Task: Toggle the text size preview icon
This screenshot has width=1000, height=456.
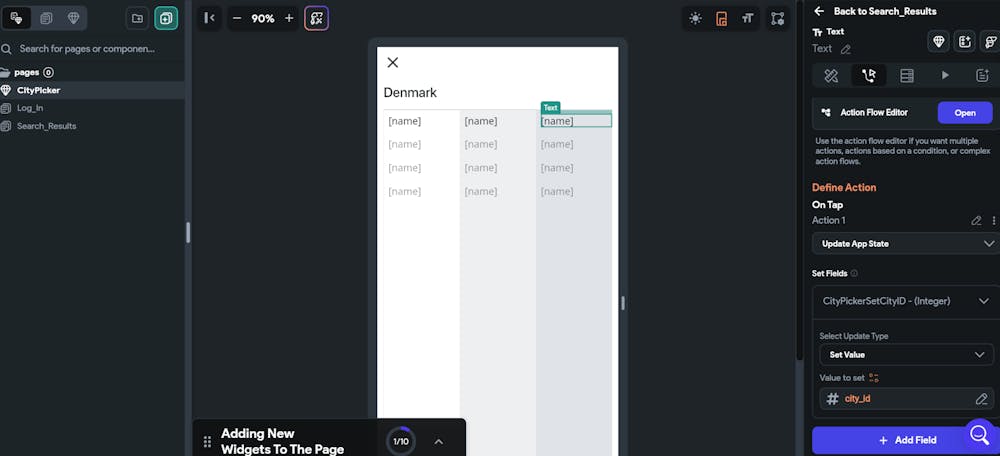Action: [747, 18]
